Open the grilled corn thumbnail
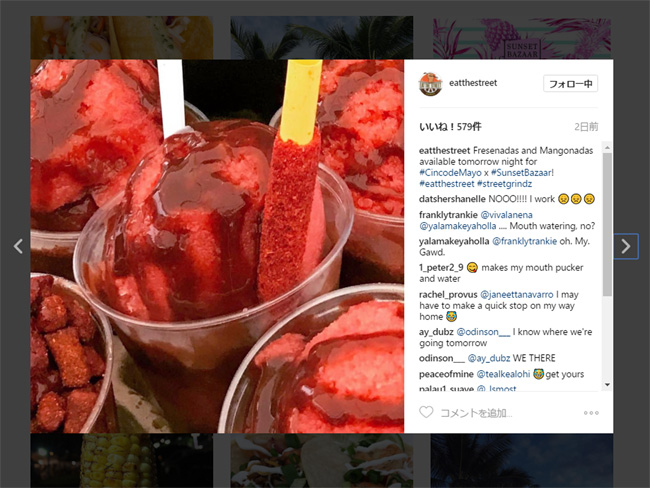650x488 pixels. coord(121,461)
